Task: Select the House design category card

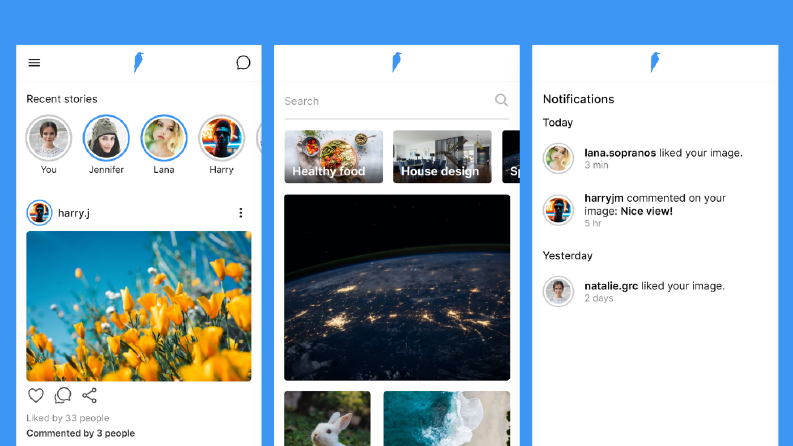Action: [442, 156]
